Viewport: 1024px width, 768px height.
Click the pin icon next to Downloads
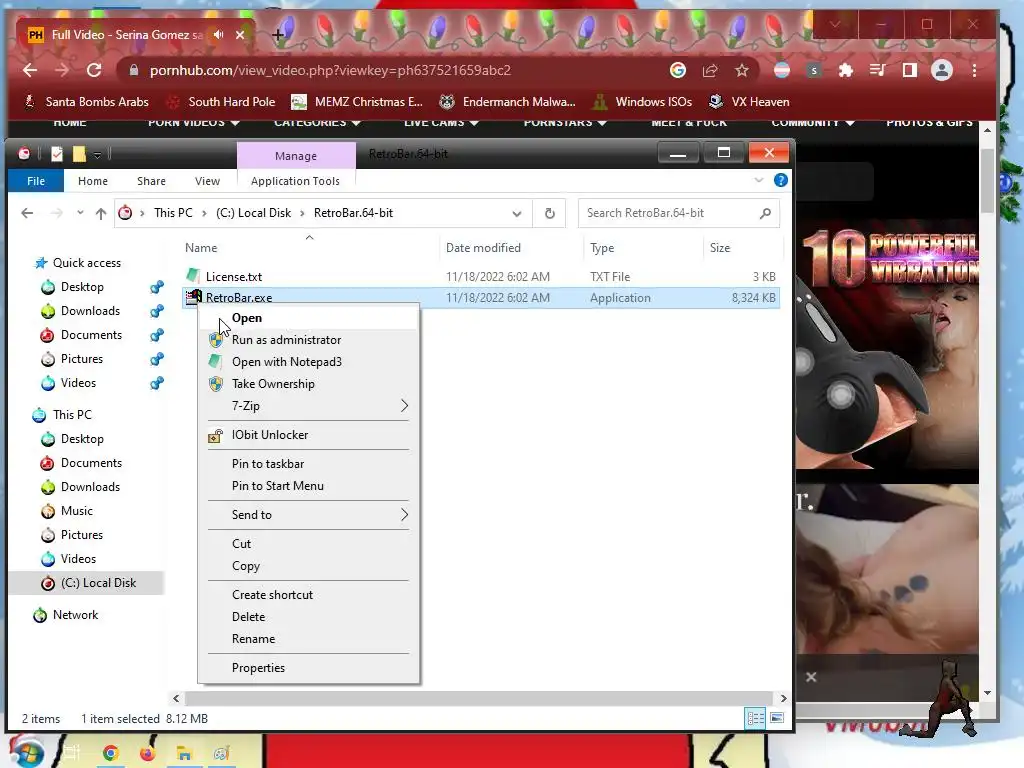pos(157,311)
